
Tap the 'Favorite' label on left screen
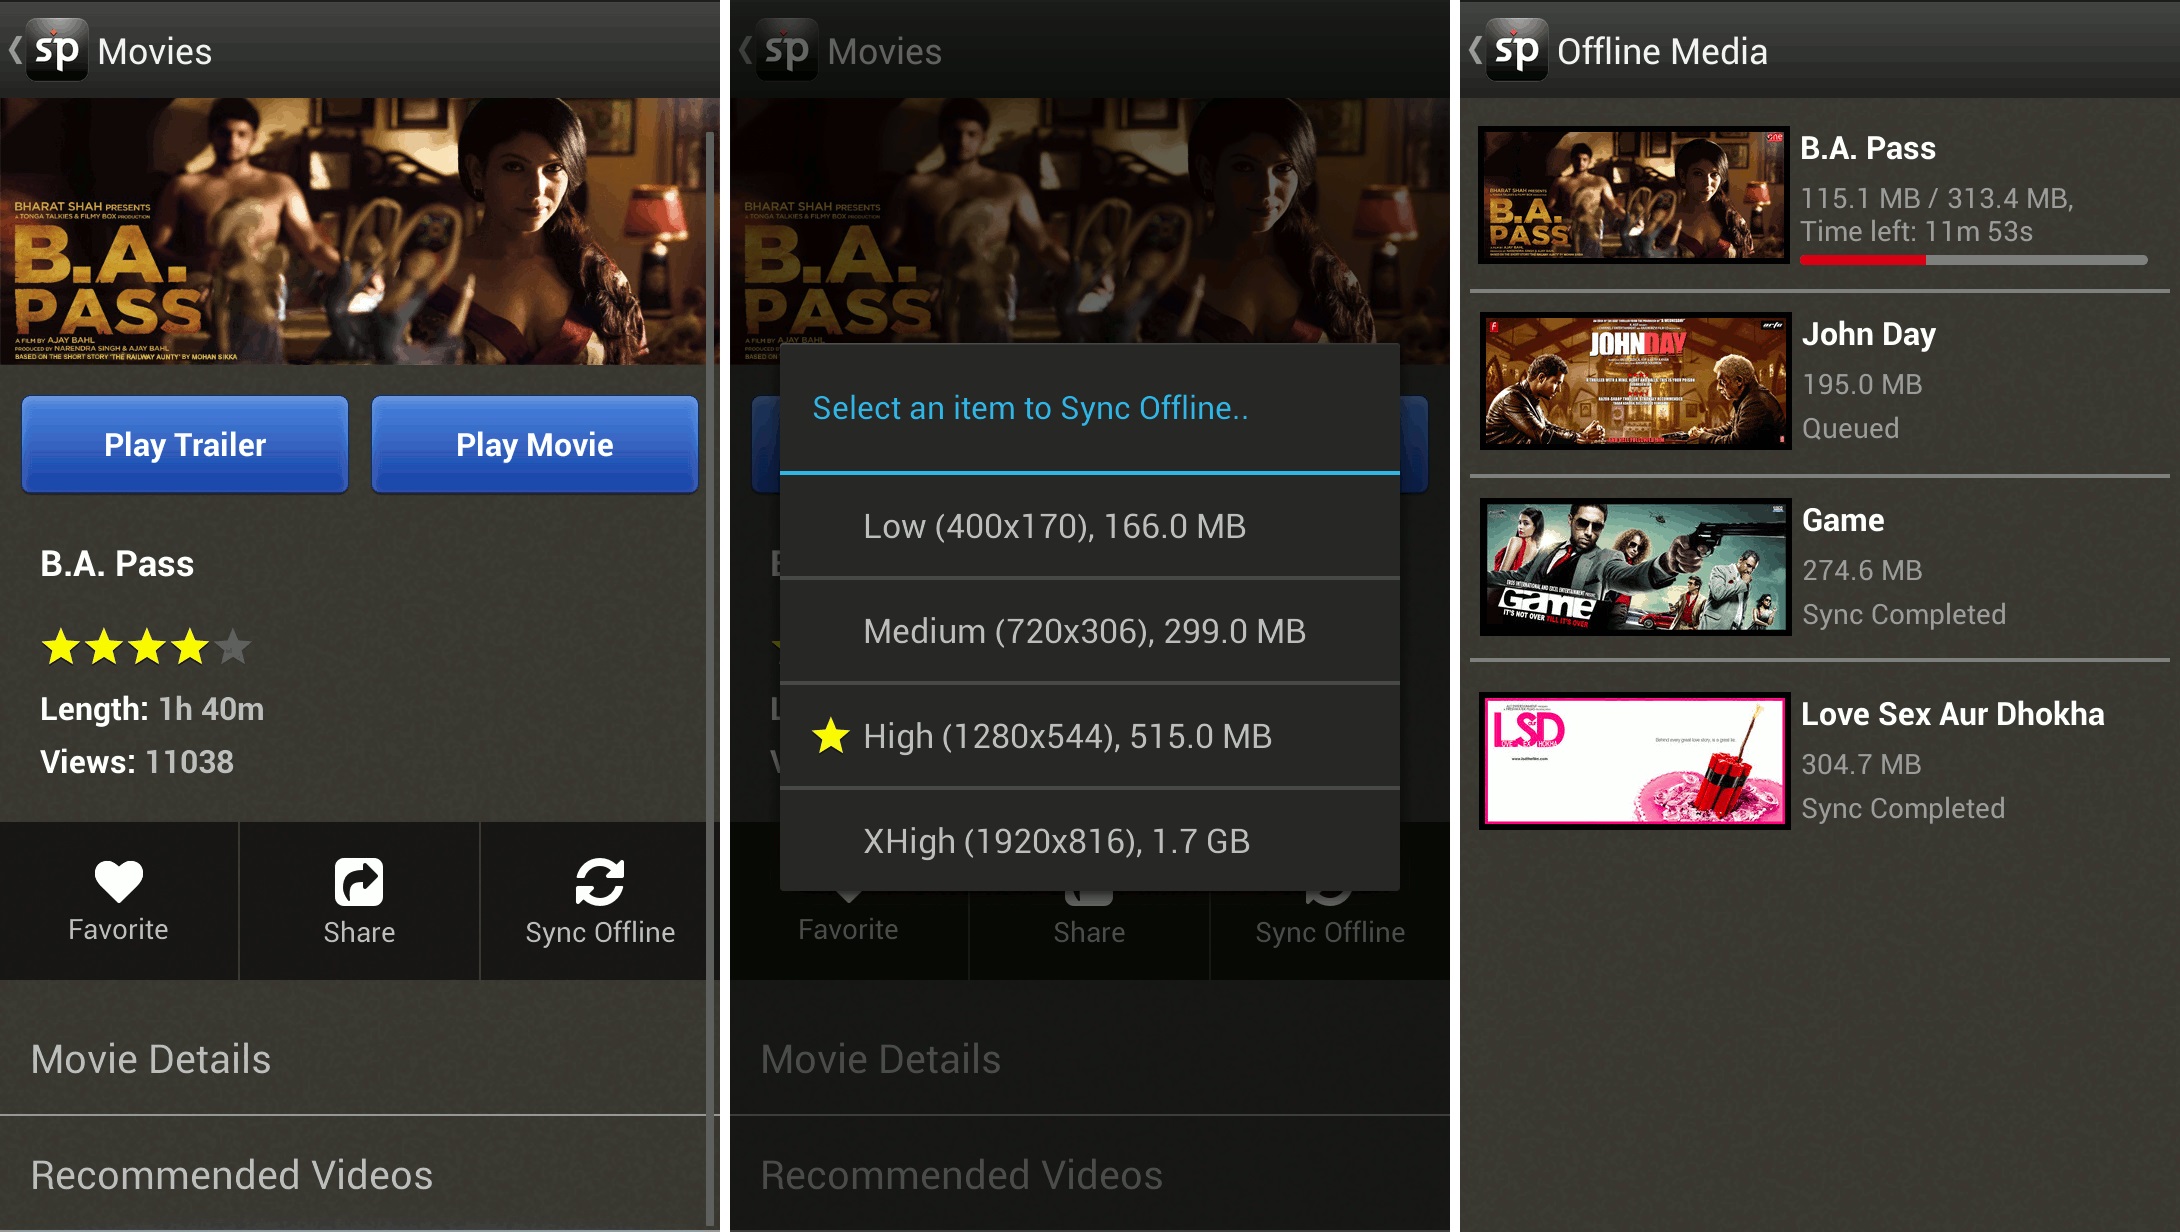click(x=118, y=929)
